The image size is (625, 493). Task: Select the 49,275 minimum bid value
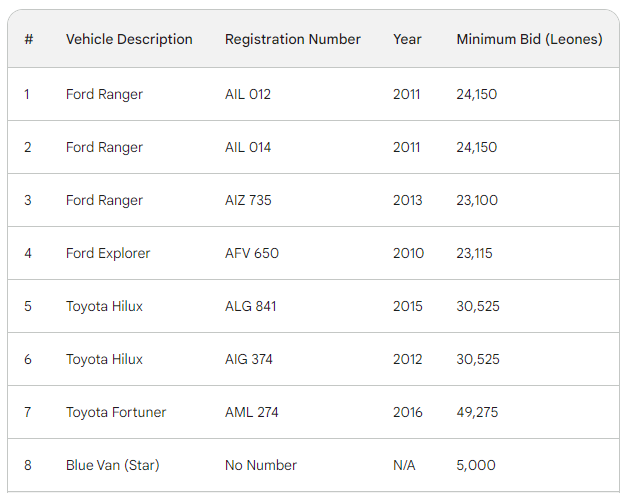[477, 412]
